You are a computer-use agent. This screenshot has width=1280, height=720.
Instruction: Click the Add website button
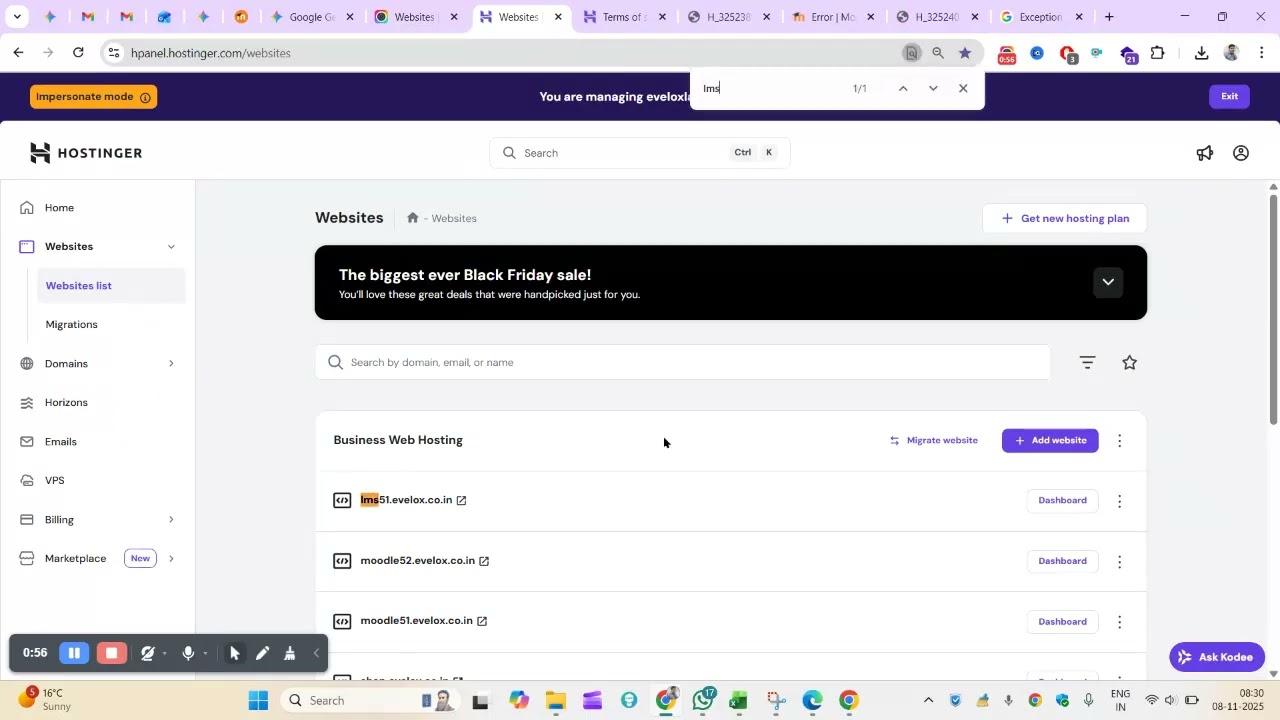(x=1050, y=441)
